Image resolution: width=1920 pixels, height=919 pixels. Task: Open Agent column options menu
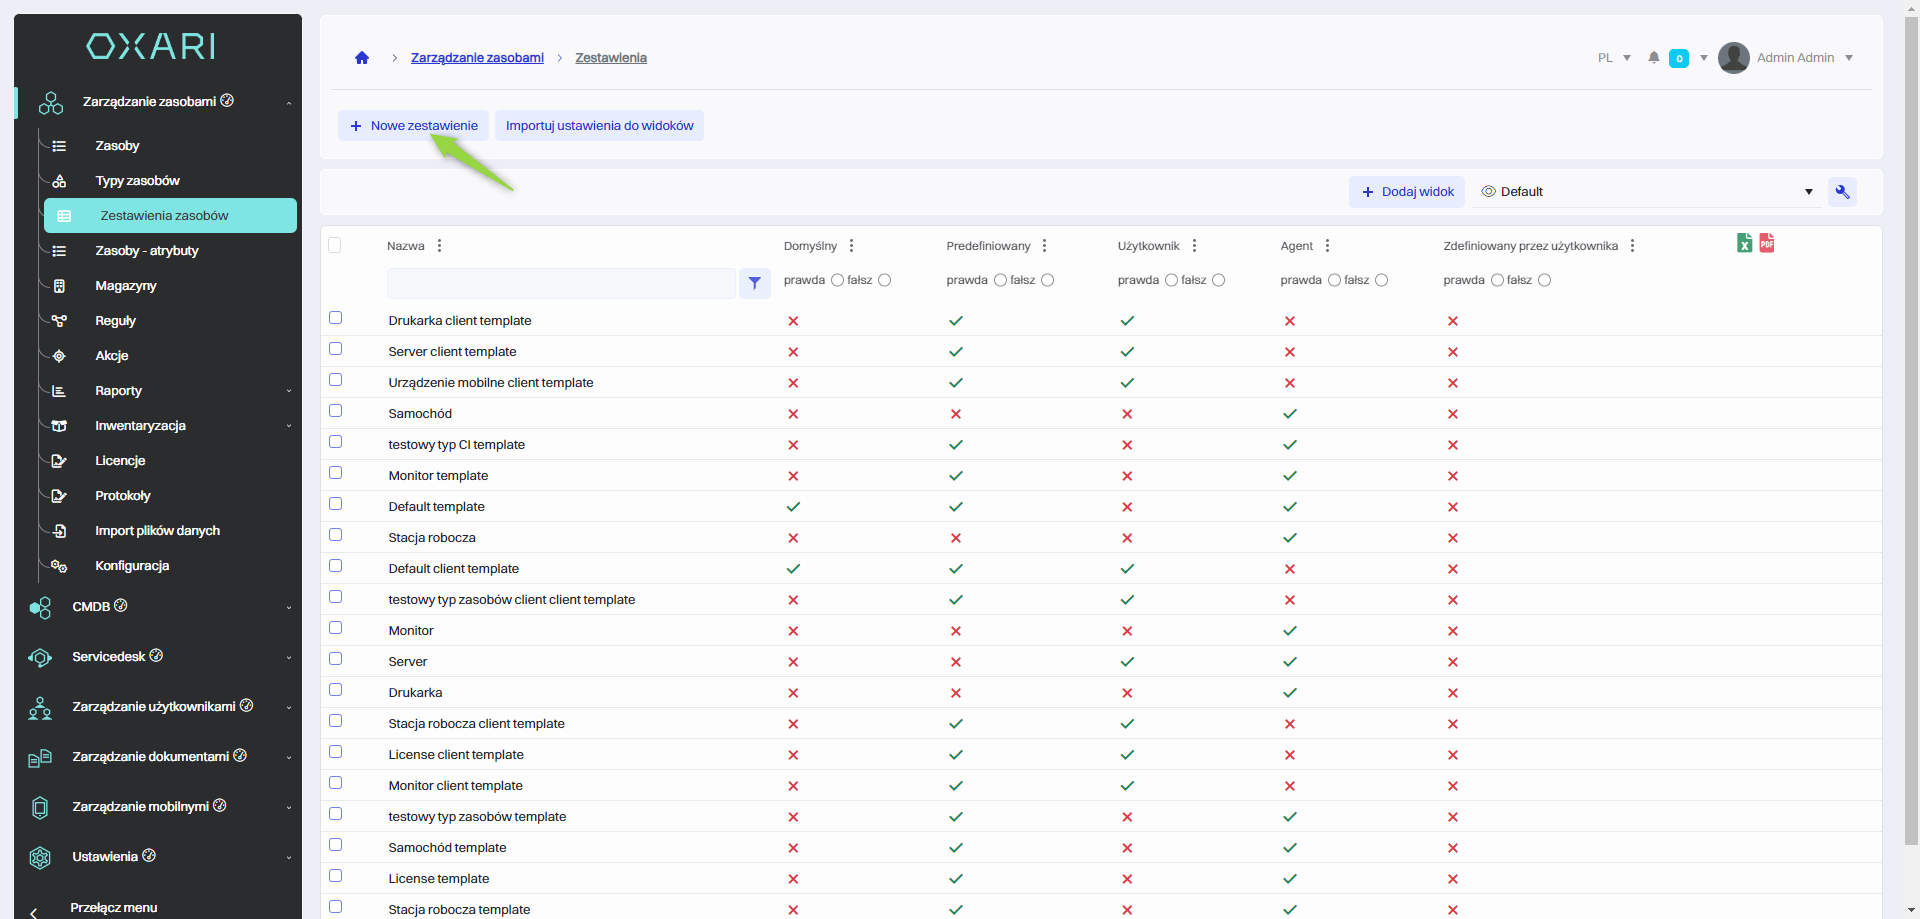(1328, 246)
